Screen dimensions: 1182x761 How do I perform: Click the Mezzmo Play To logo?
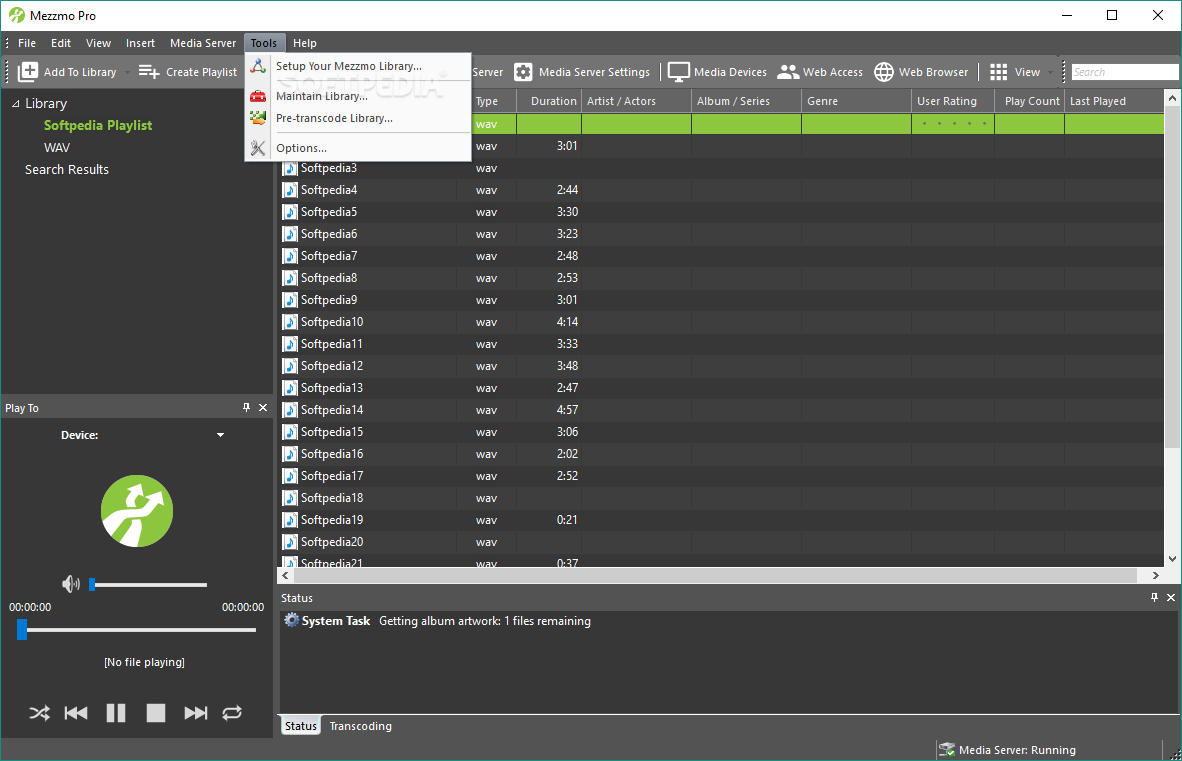[x=137, y=511]
